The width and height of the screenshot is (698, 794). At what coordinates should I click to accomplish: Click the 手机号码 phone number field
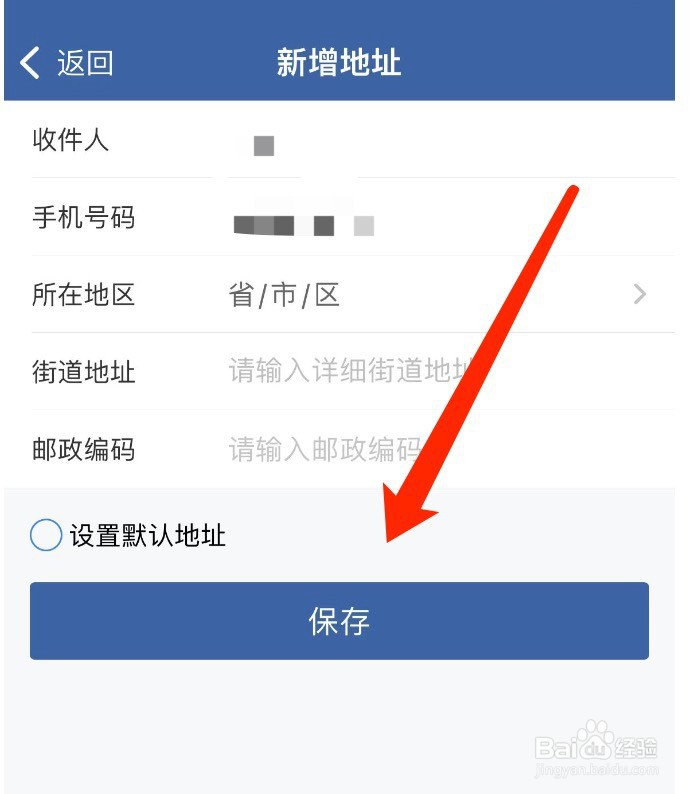pyautogui.click(x=451, y=219)
